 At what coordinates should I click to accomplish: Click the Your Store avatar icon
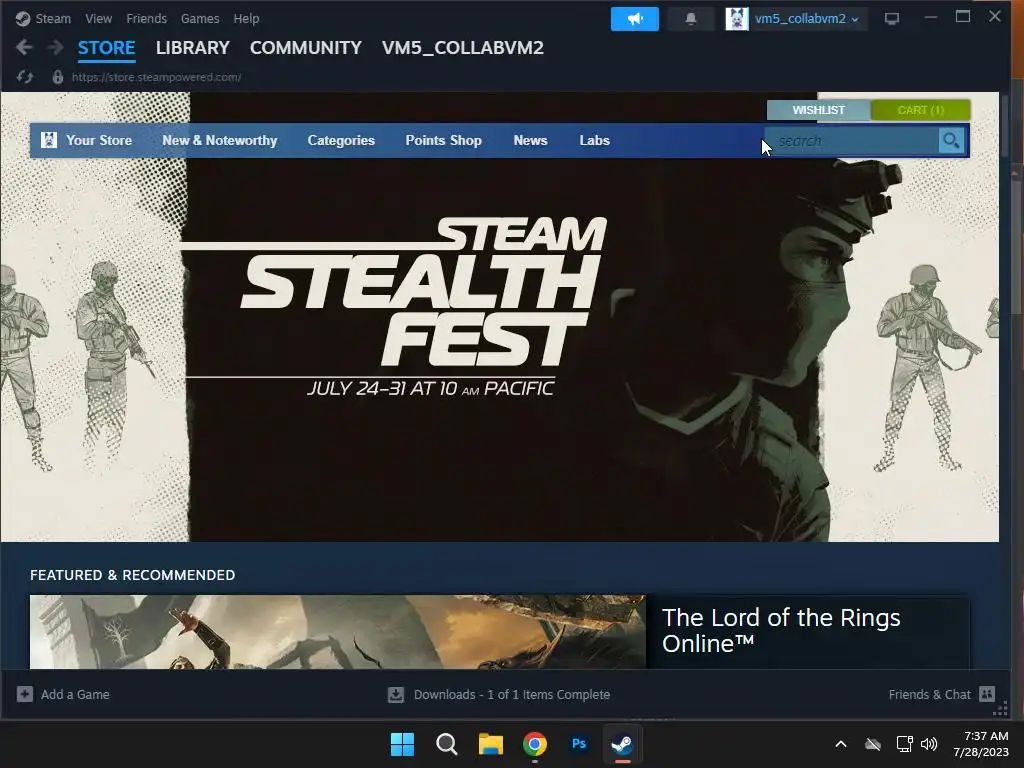49,140
